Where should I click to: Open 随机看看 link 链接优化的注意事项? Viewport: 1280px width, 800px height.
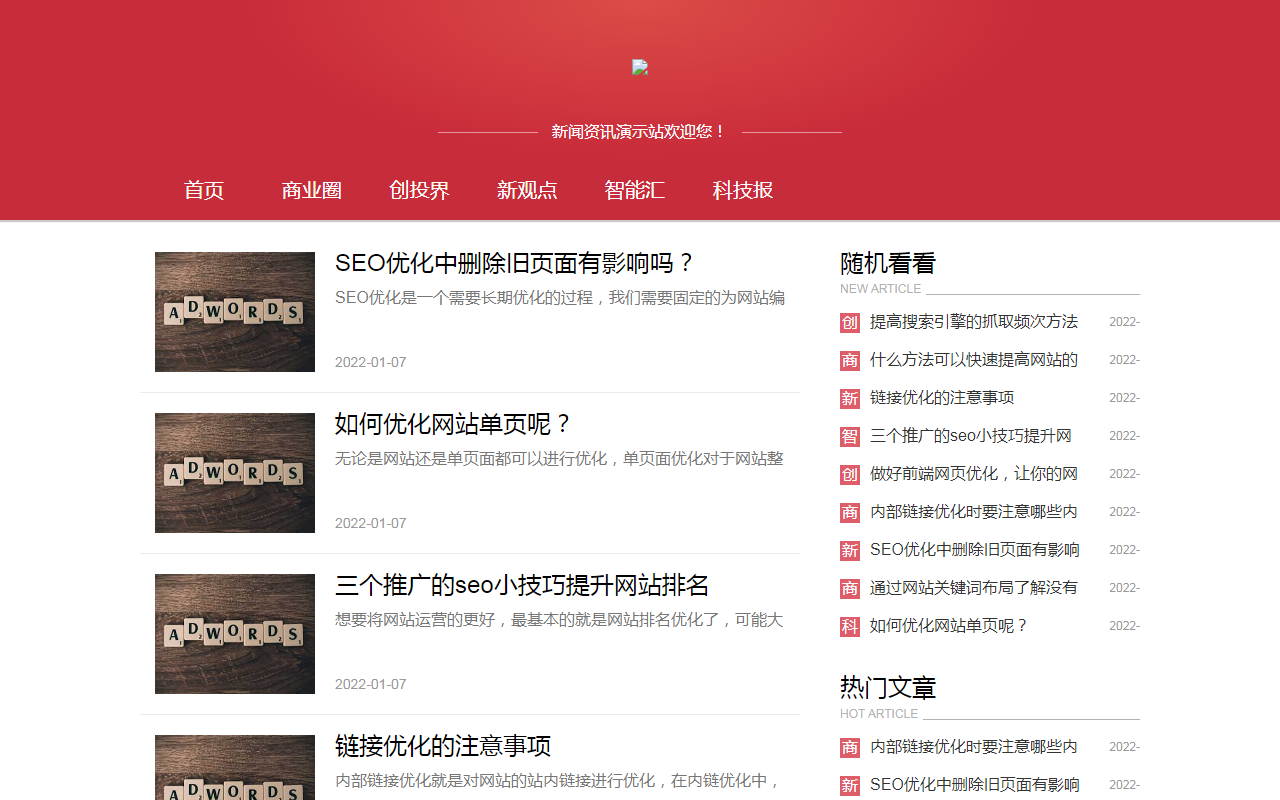click(x=942, y=398)
